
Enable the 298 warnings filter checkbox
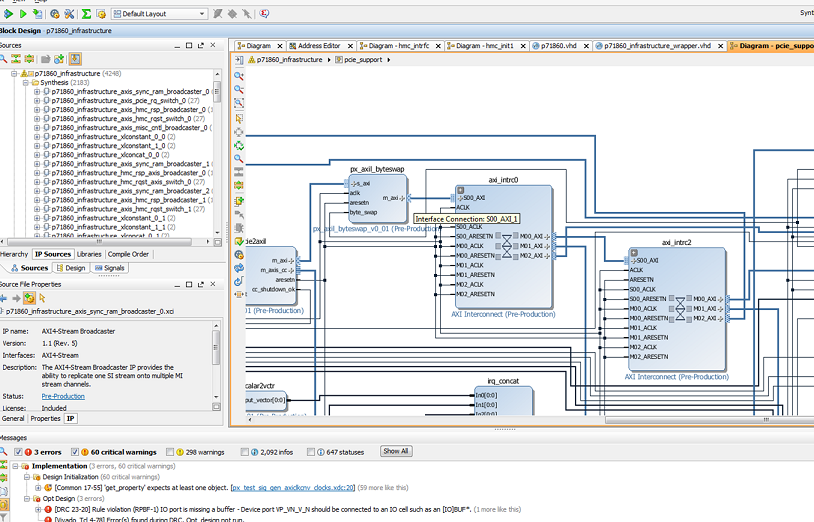170,452
